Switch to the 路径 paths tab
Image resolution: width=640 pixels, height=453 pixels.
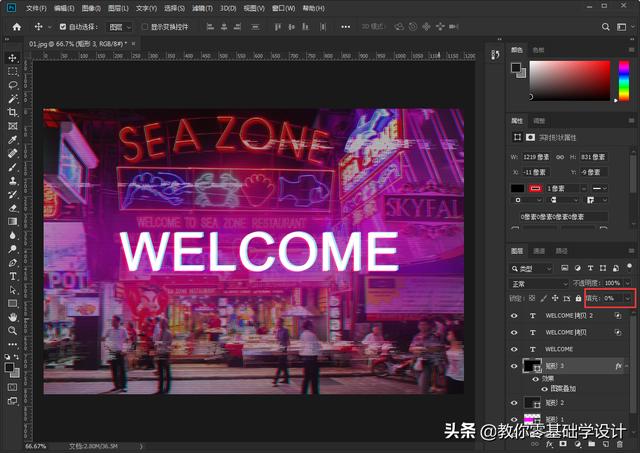[561, 251]
